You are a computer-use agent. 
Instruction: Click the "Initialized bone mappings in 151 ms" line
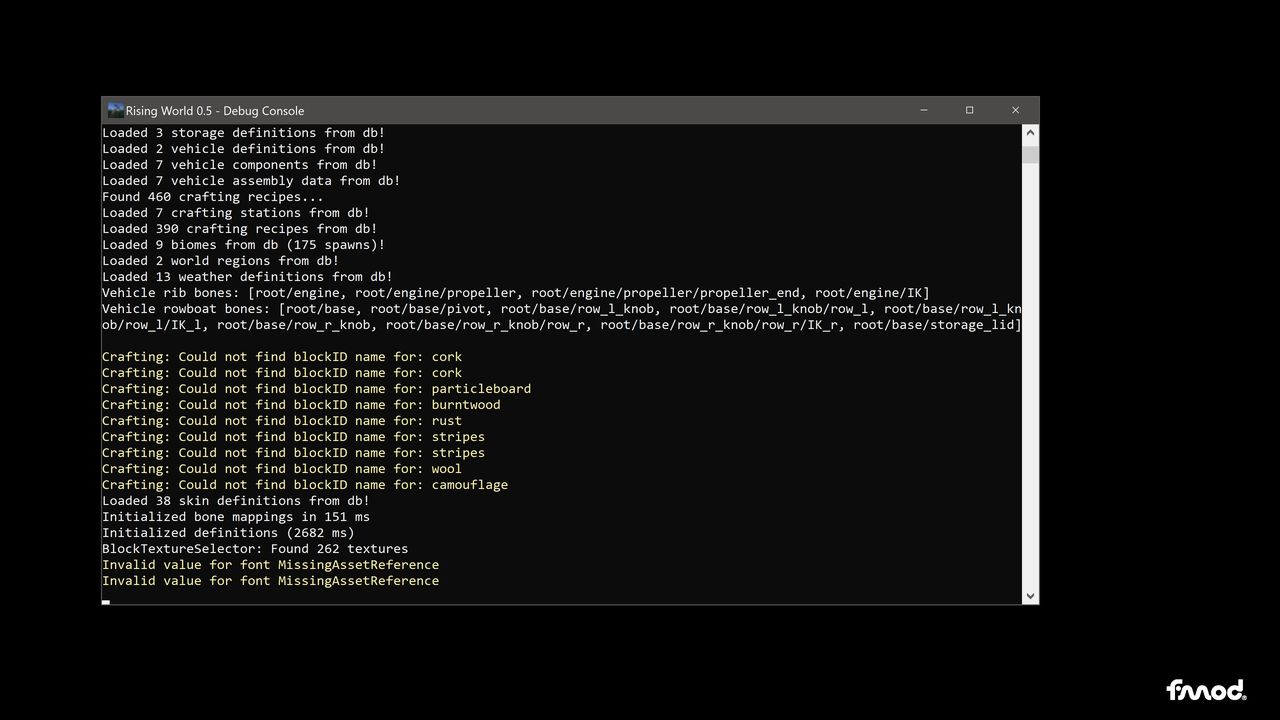click(x=235, y=517)
